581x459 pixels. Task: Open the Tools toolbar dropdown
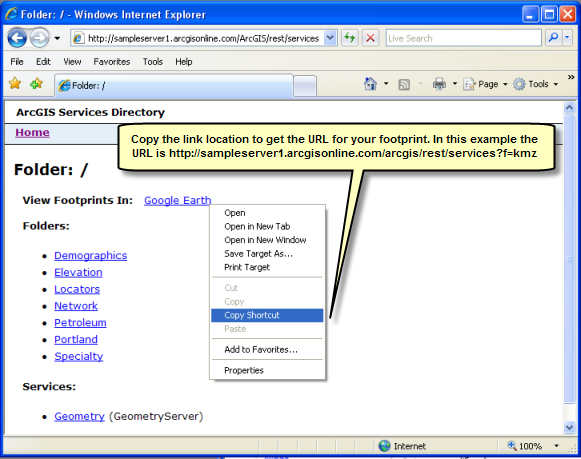[x=536, y=84]
